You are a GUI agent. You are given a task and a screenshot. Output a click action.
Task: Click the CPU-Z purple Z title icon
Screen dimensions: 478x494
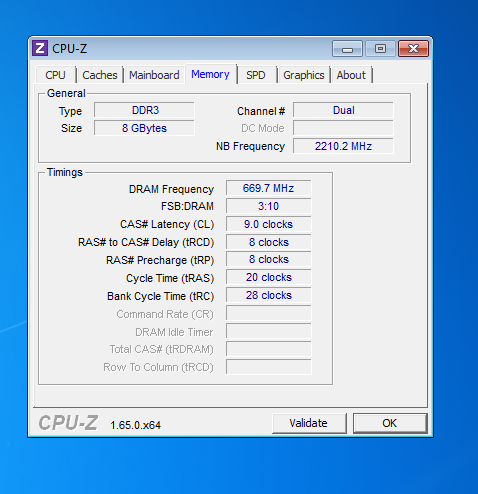[40, 48]
